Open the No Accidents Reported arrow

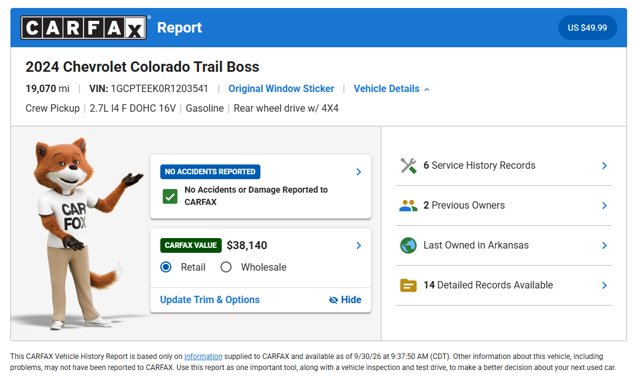click(358, 172)
